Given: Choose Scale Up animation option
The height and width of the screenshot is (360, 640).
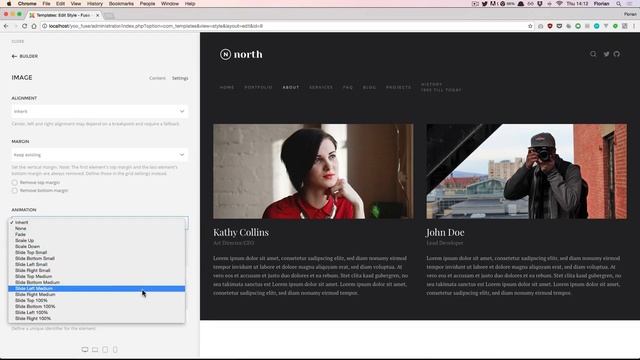Looking at the screenshot, I should (x=96, y=241).
